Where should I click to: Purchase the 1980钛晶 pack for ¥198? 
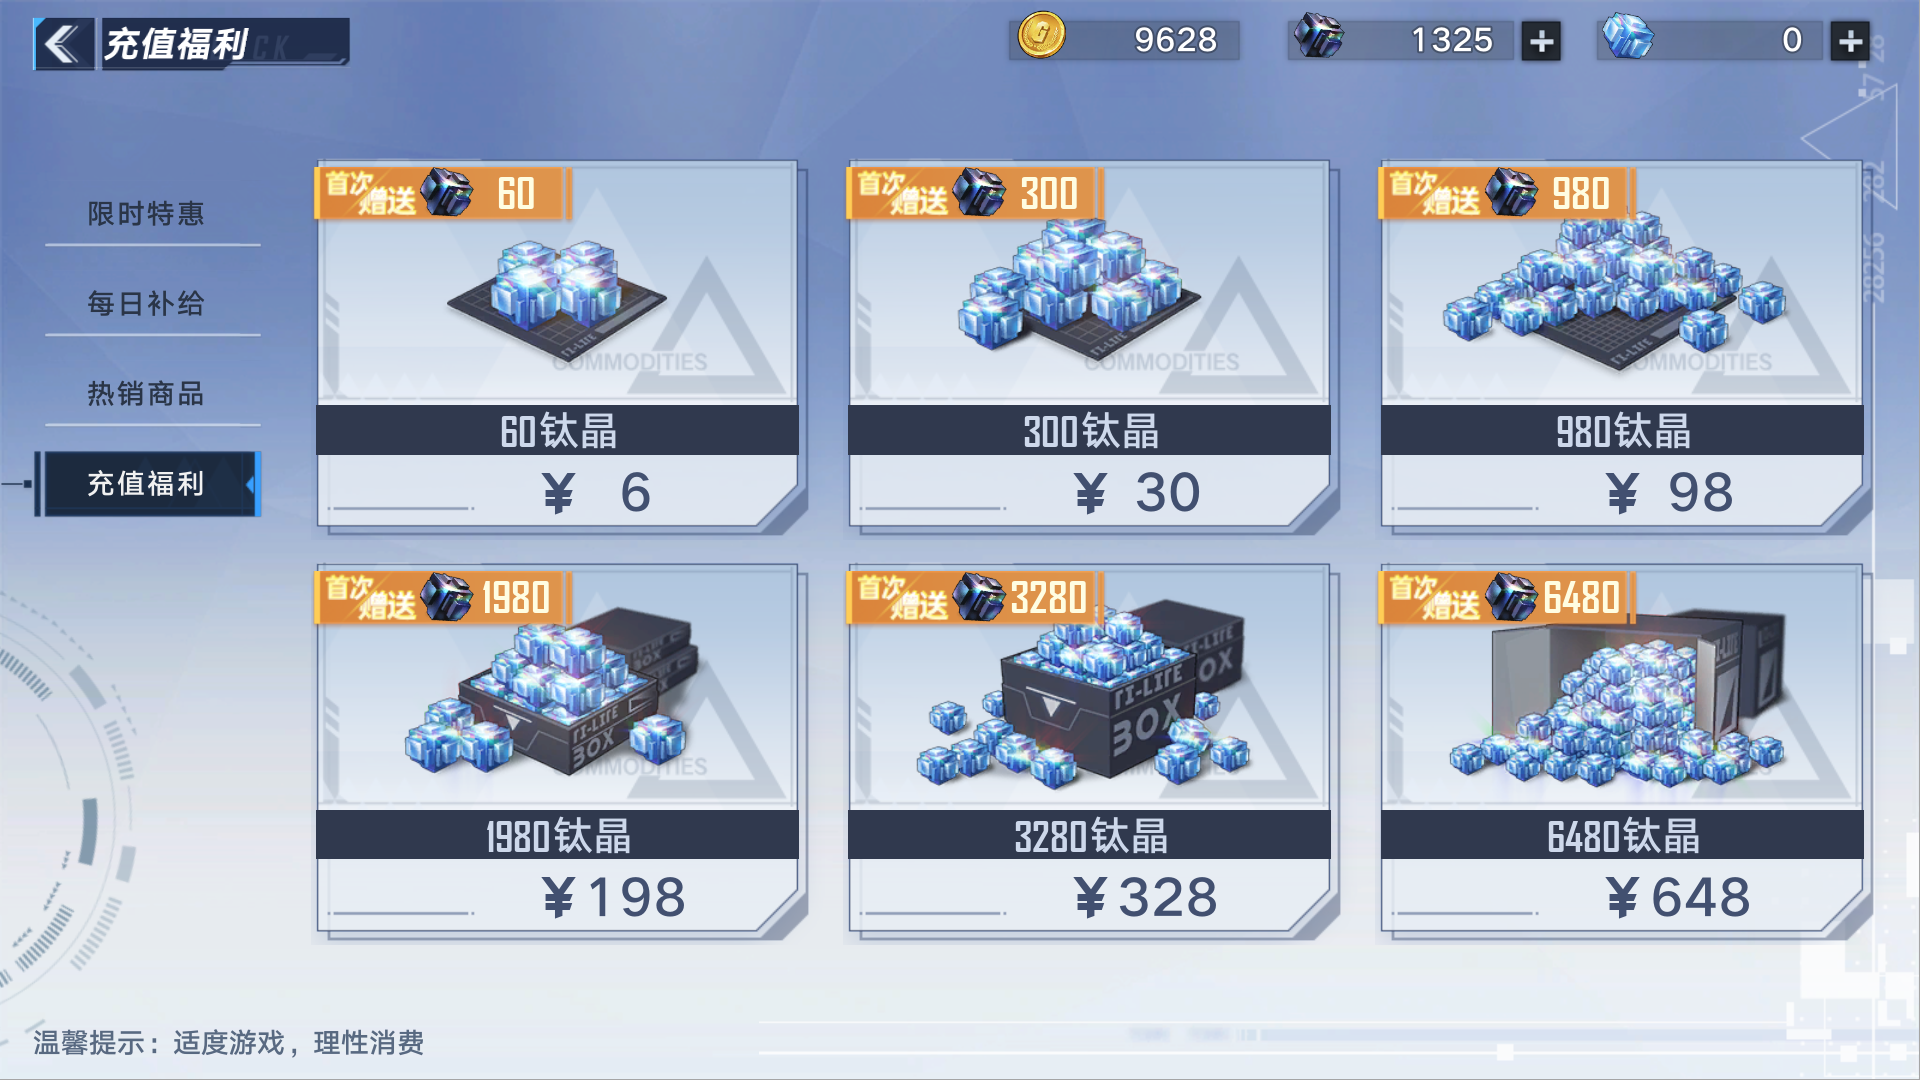[x=557, y=750]
